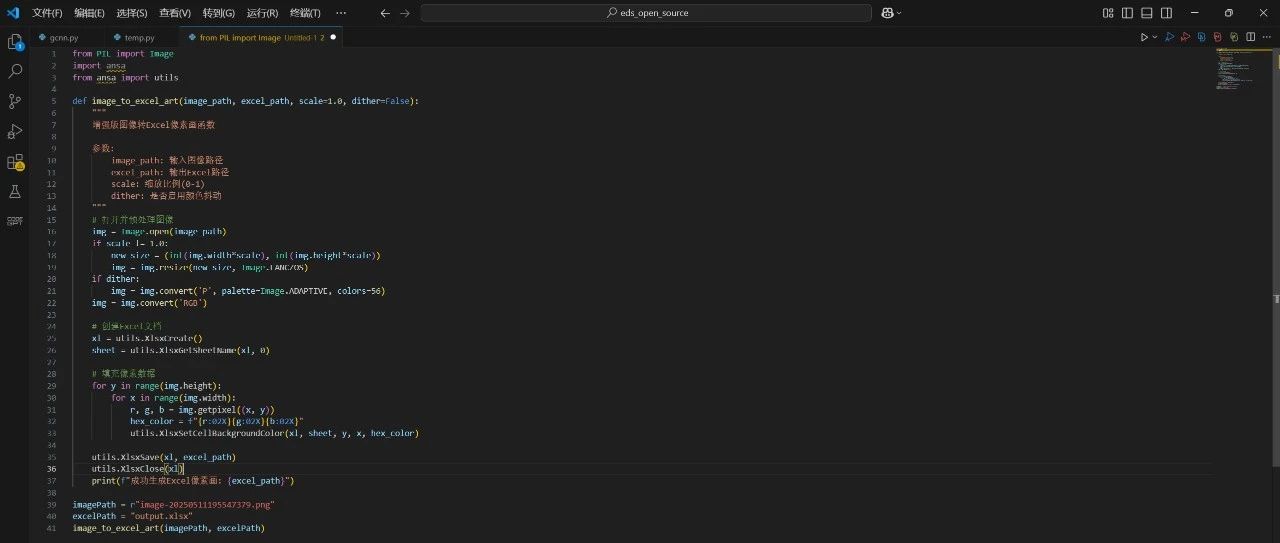
Task: Click the red file icon in the editor toolbar
Action: [1218, 37]
